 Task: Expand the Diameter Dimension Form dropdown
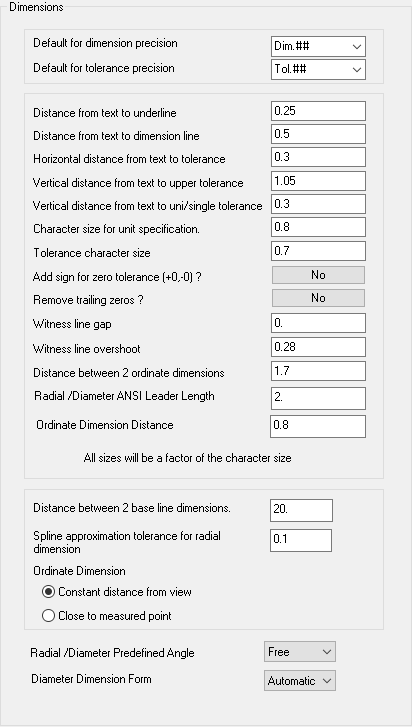click(300, 681)
